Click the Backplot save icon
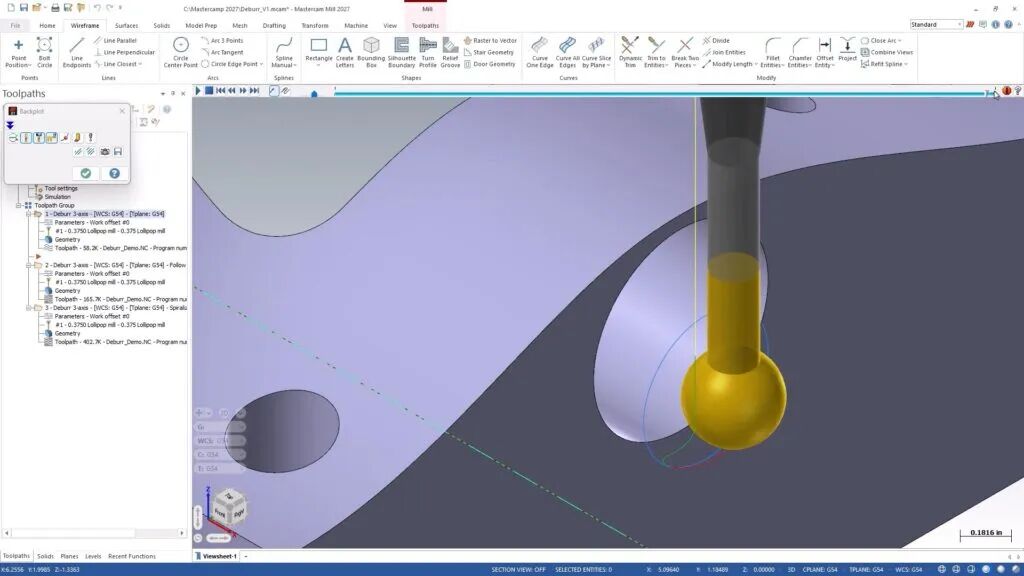 [x=118, y=152]
